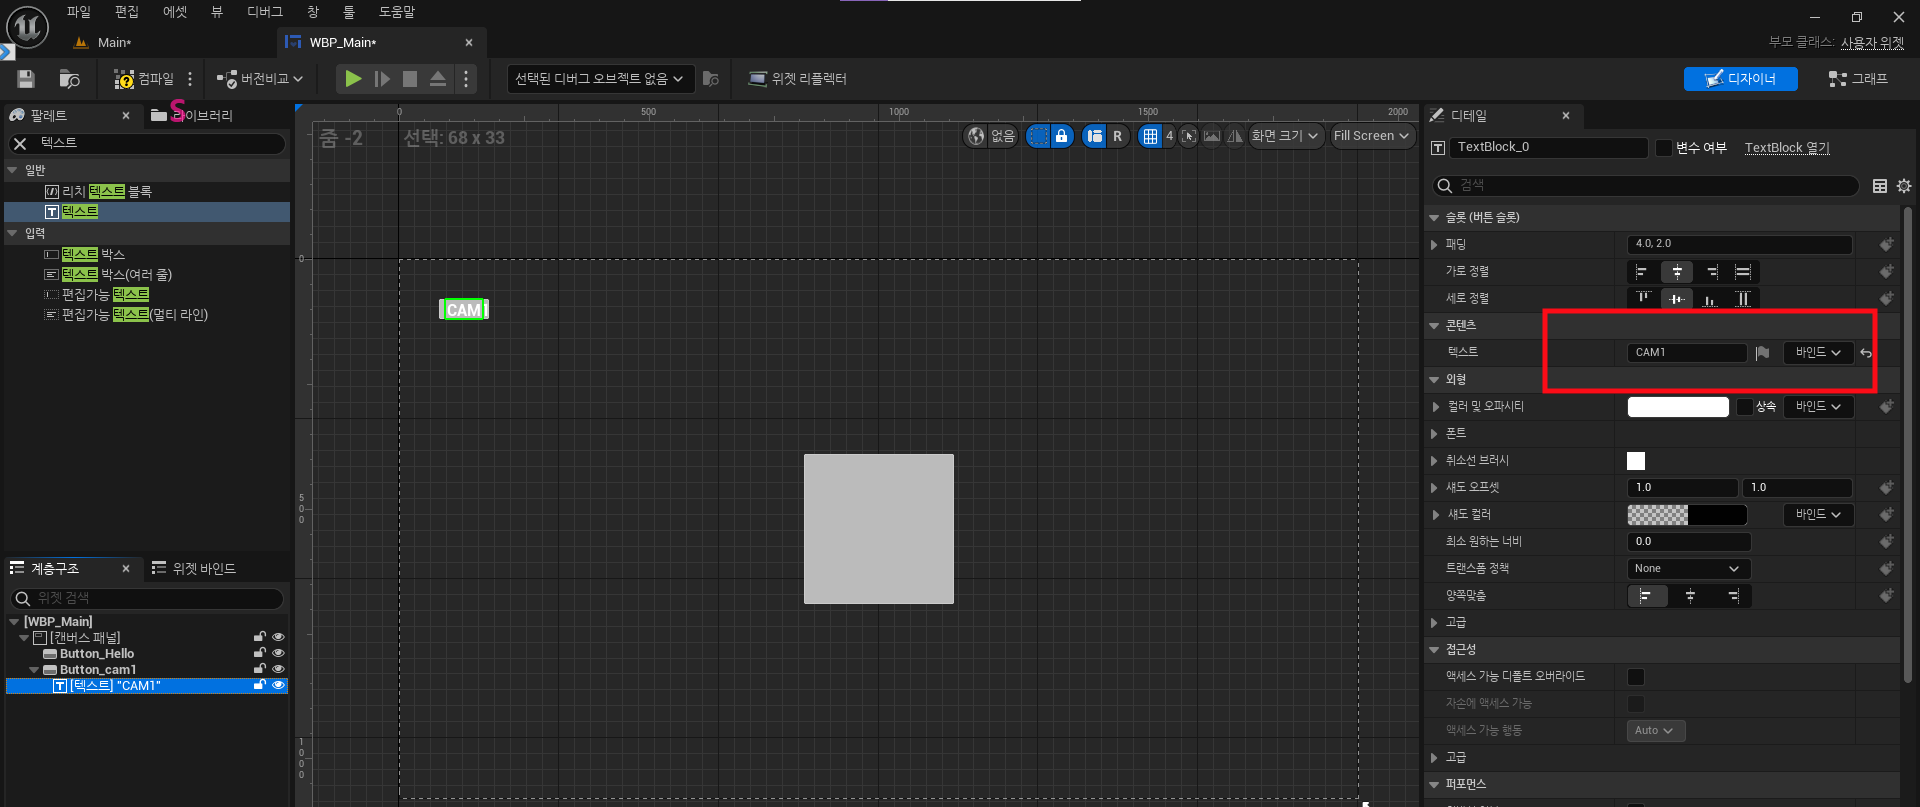The width and height of the screenshot is (1920, 807).
Task: Stop simulation with the square icon
Action: [410, 79]
